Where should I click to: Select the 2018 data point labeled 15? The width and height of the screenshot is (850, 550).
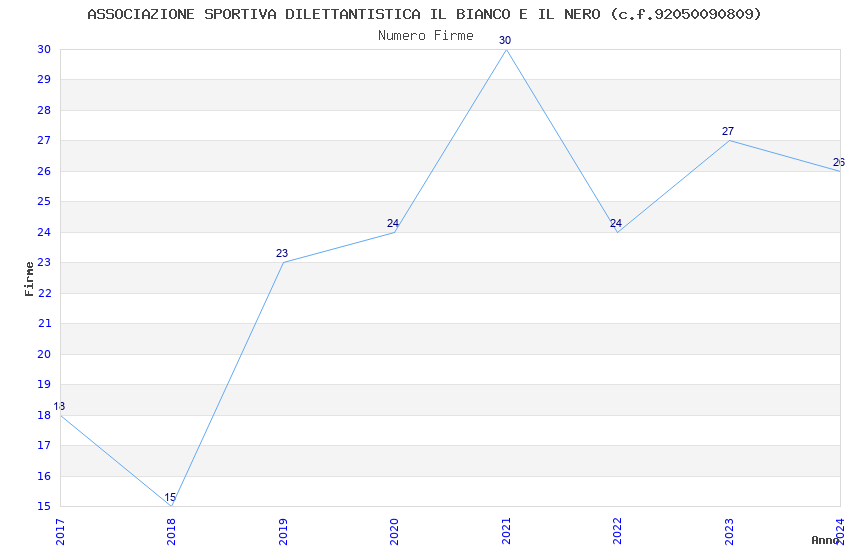[x=172, y=506]
